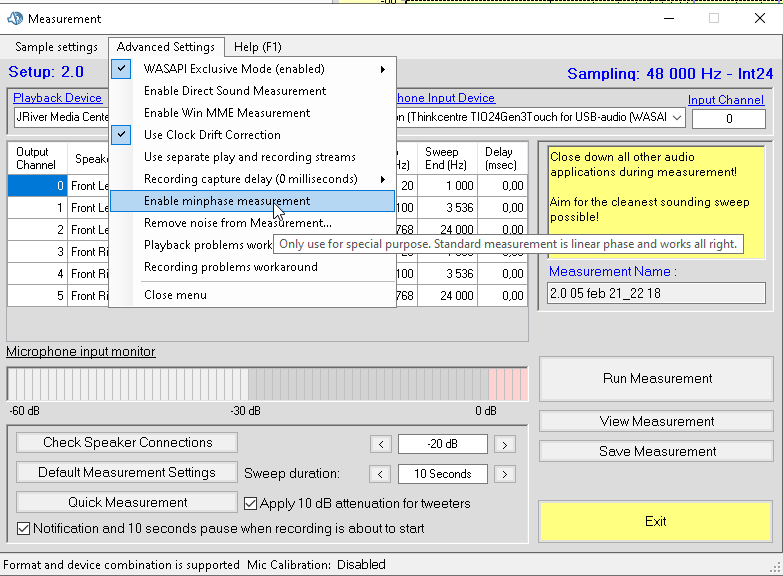Click the Playback Device link
The height and width of the screenshot is (576, 783).
pos(57,98)
